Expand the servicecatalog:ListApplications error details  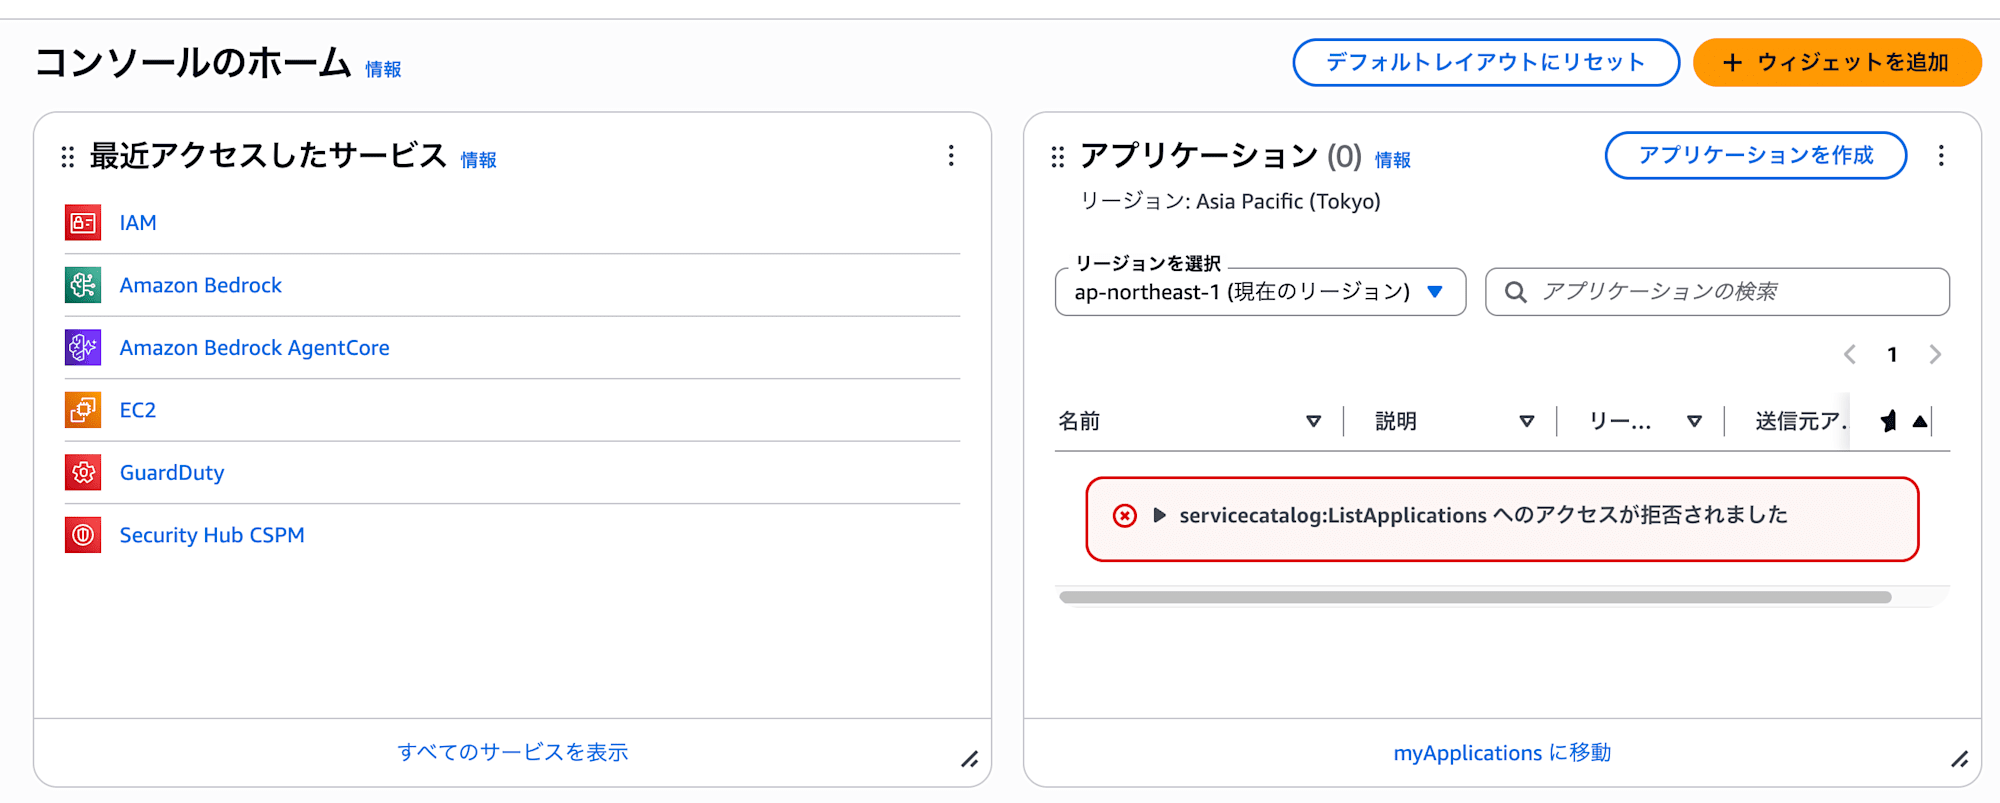click(1159, 516)
